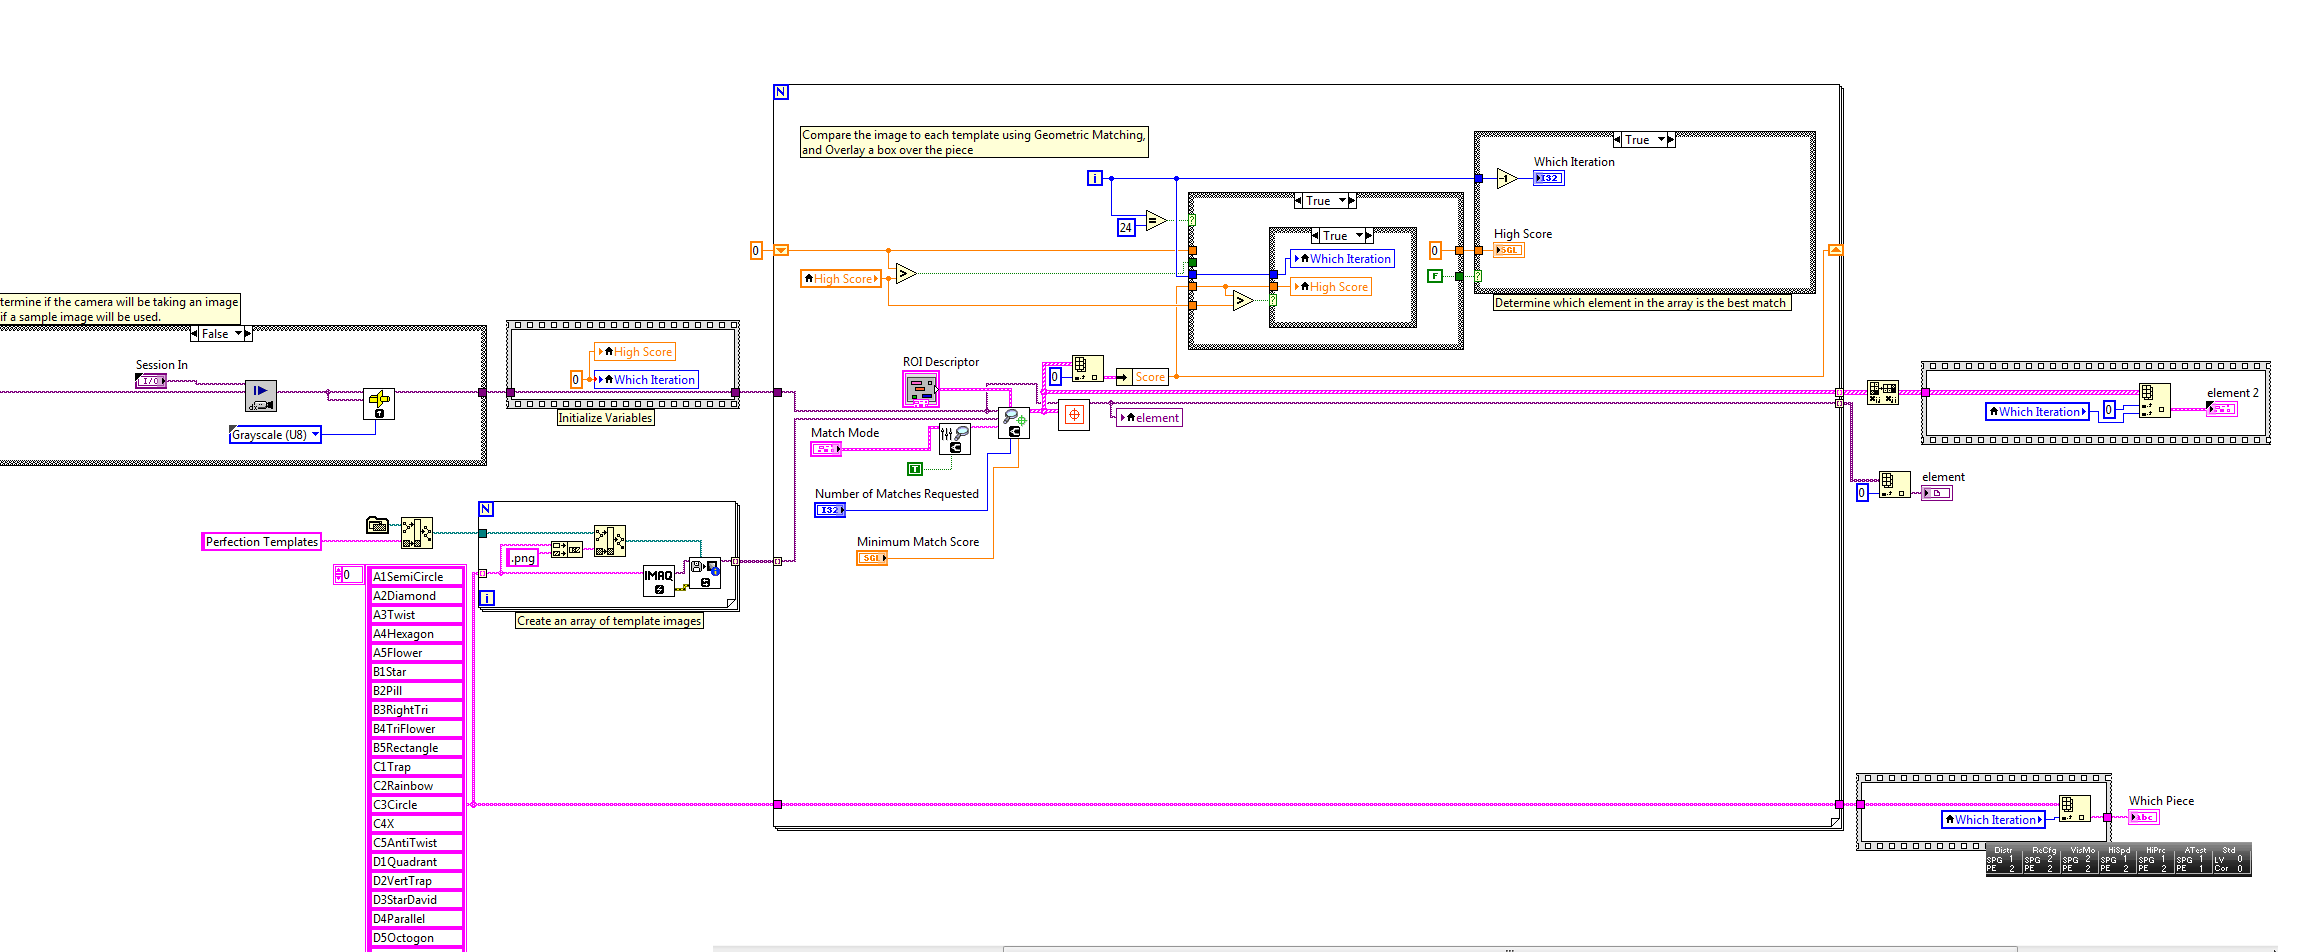Click Which Iteration local inside innermost case
Screen dimensions: 2300x952
click(x=1342, y=259)
